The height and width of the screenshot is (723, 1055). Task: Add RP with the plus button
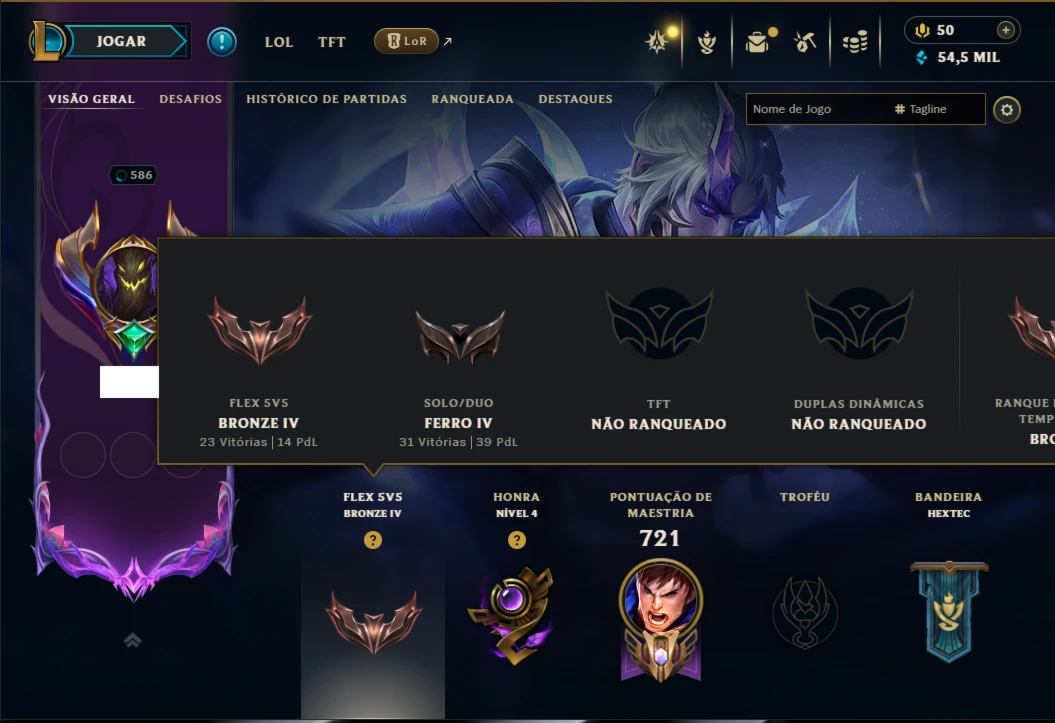(1005, 30)
